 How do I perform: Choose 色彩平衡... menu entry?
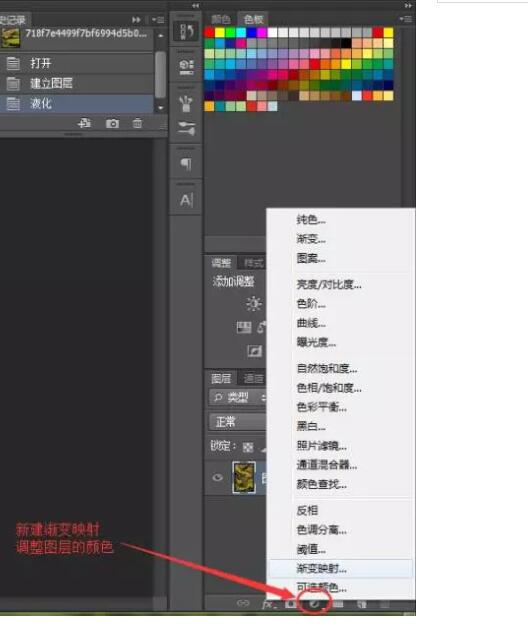pos(340,407)
